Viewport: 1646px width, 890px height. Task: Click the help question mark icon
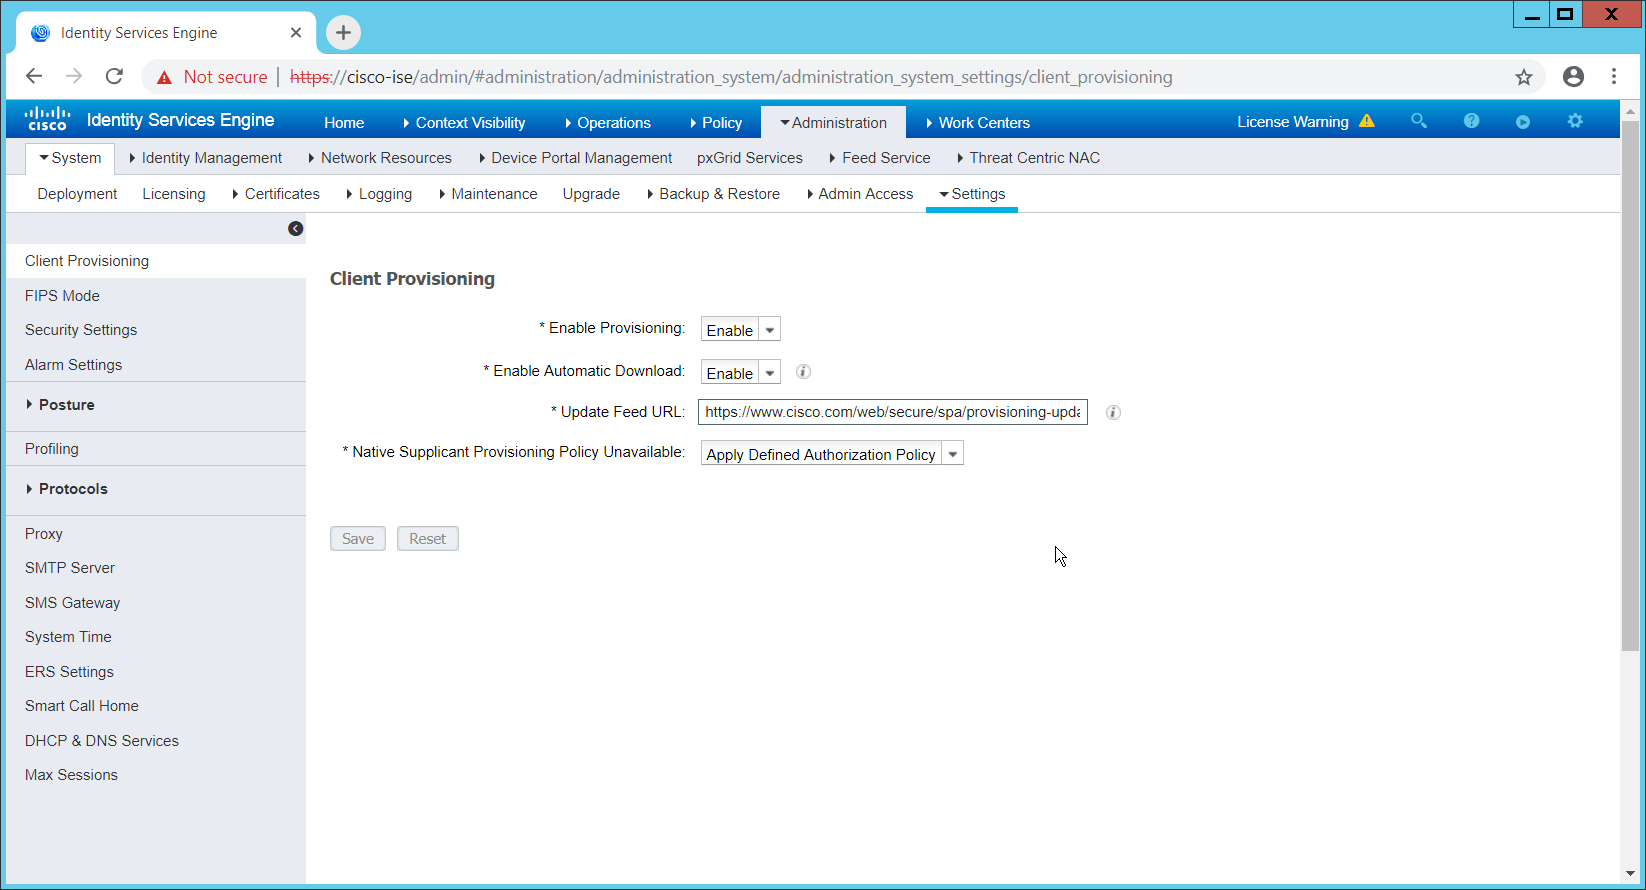pos(1471,121)
